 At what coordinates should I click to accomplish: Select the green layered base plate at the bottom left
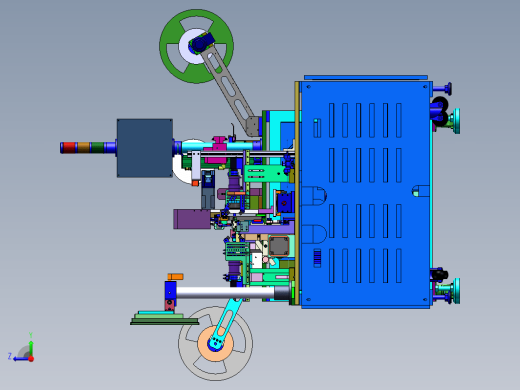(165, 318)
